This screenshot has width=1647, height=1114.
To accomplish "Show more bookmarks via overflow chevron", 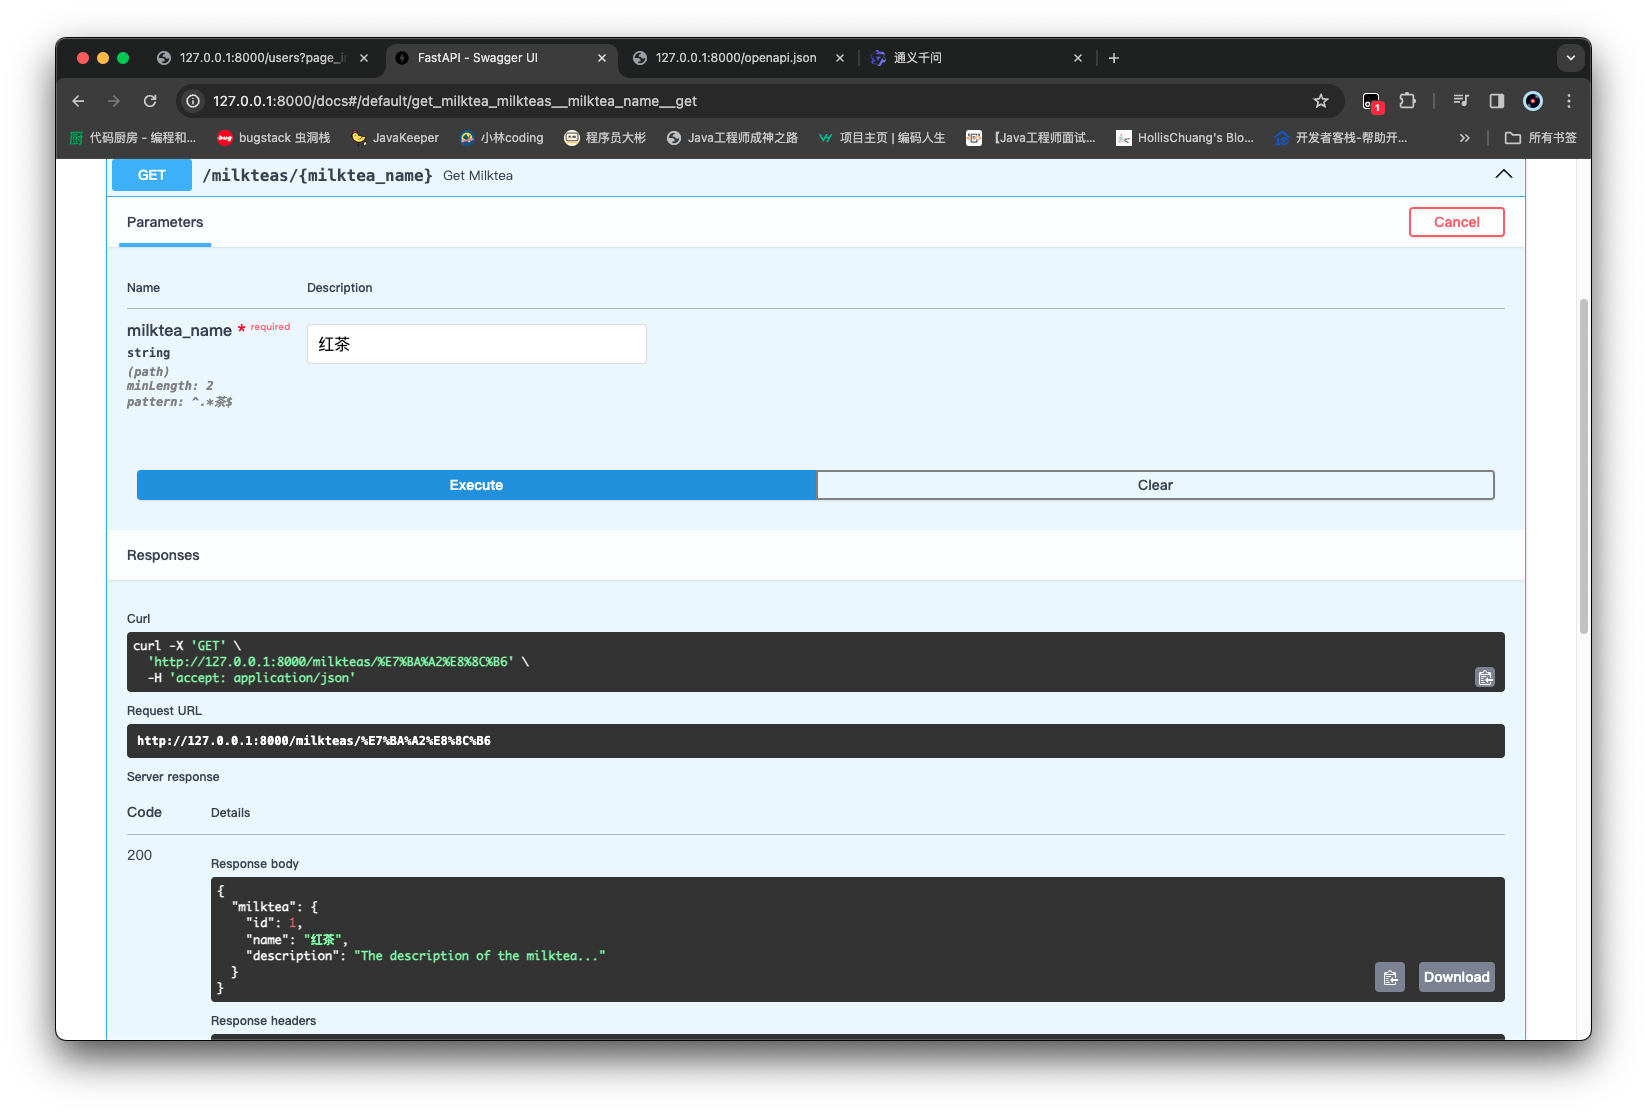I will pos(1465,138).
